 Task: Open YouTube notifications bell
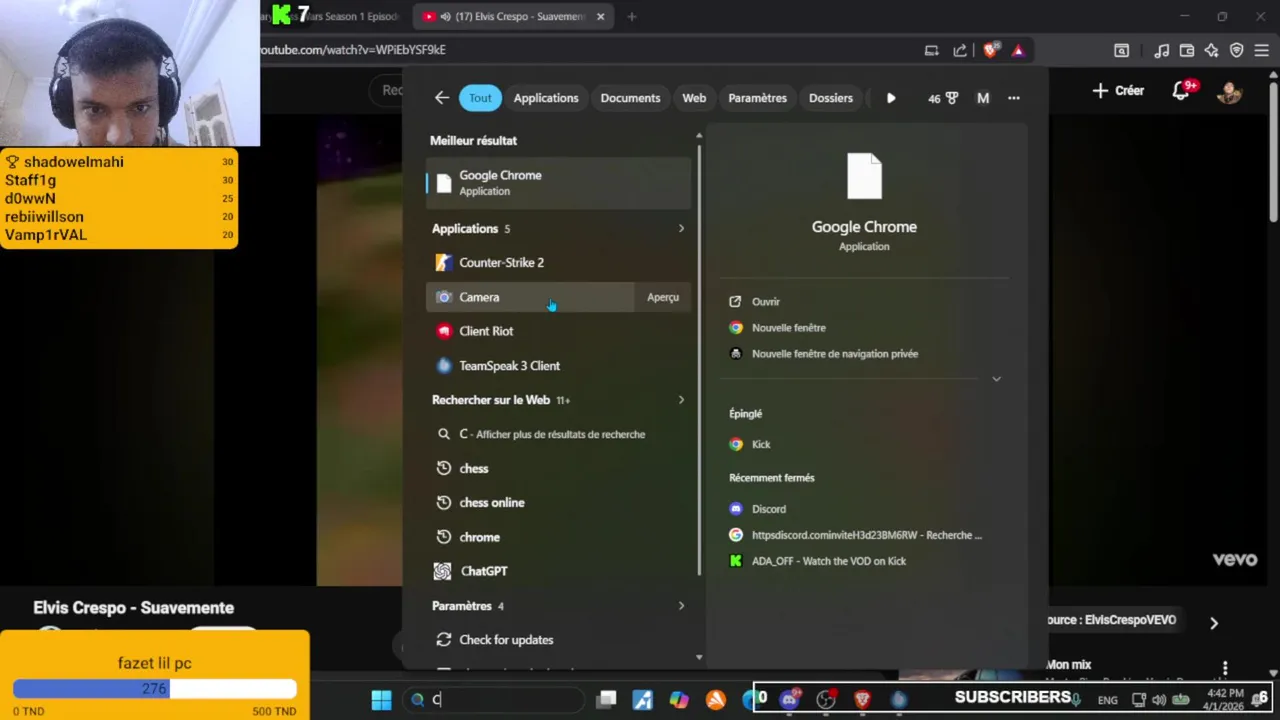point(1181,91)
